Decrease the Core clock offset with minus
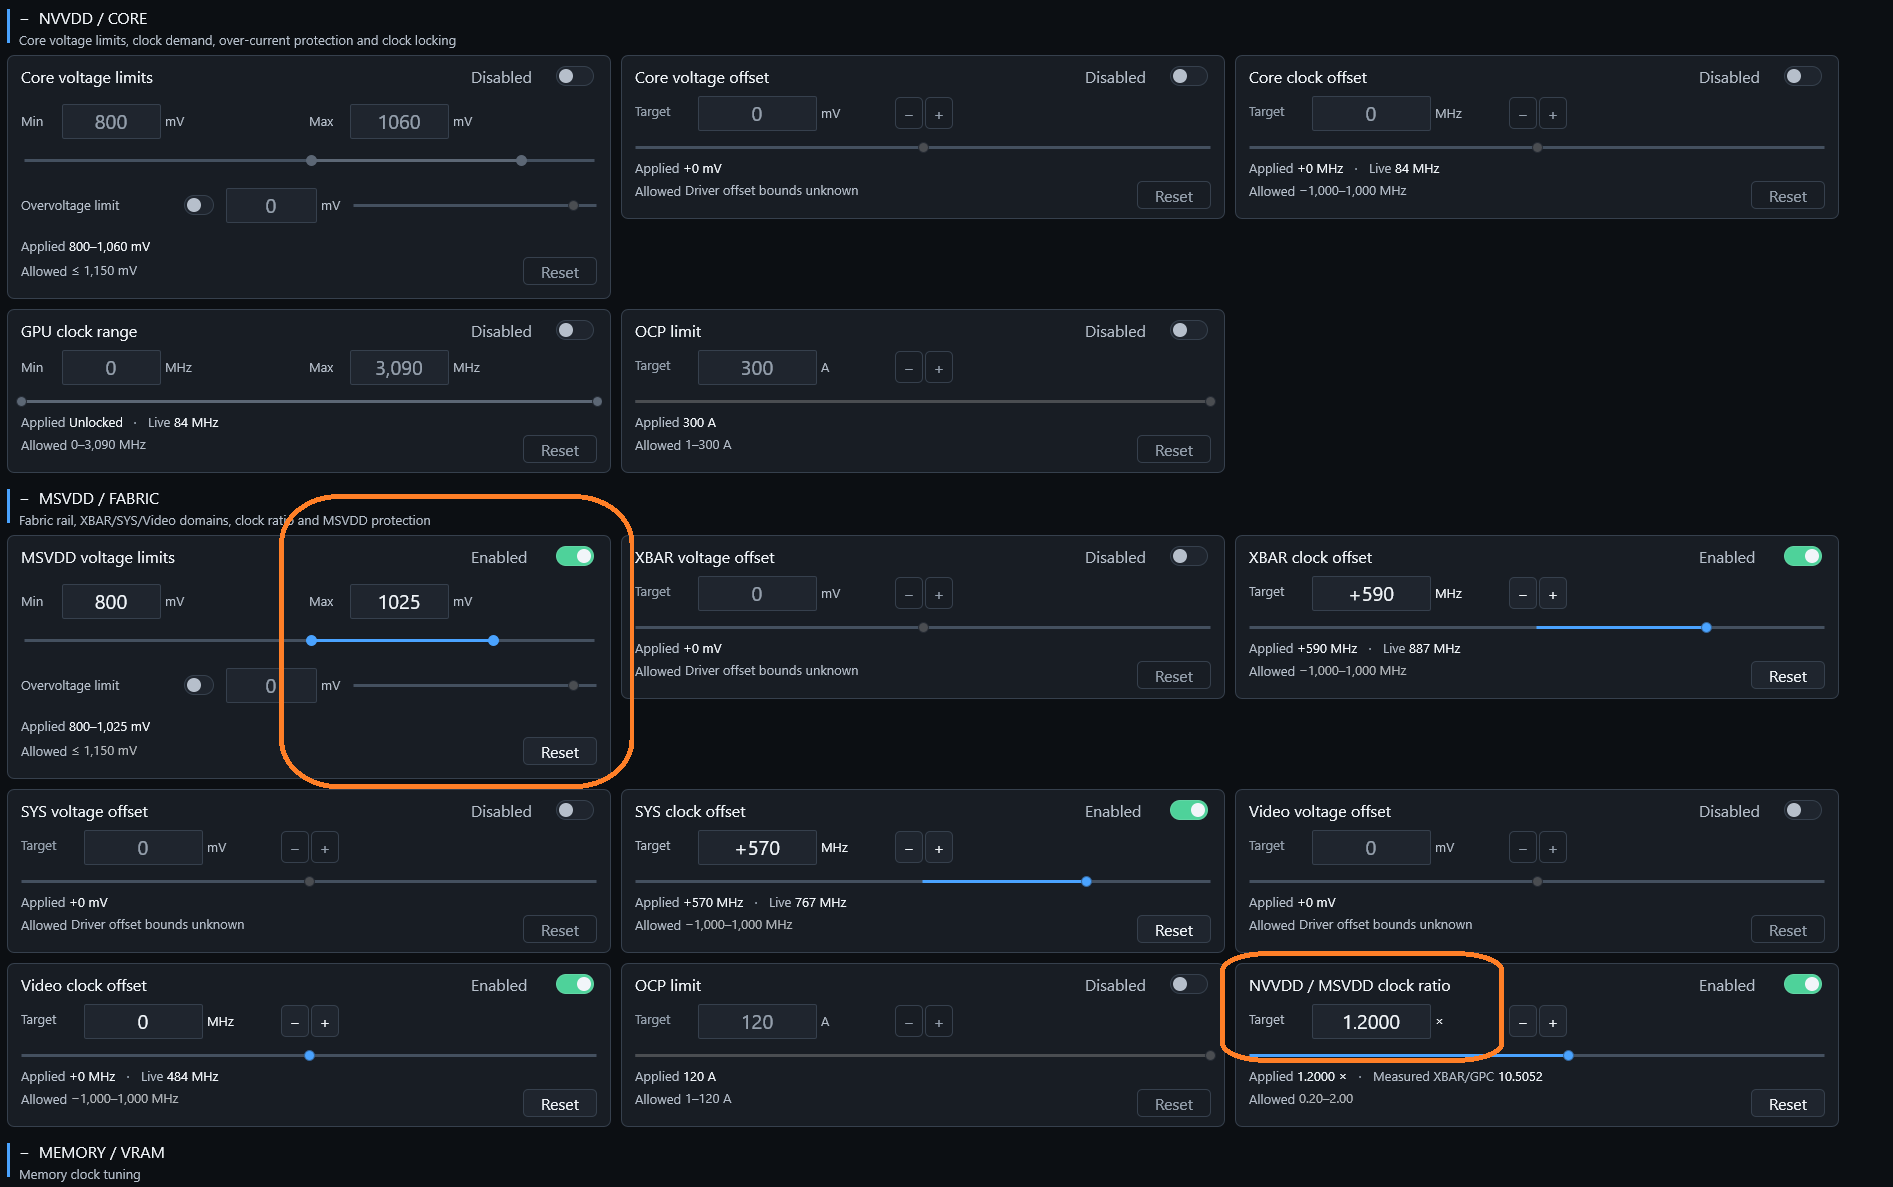The image size is (1893, 1187). pos(1522,114)
